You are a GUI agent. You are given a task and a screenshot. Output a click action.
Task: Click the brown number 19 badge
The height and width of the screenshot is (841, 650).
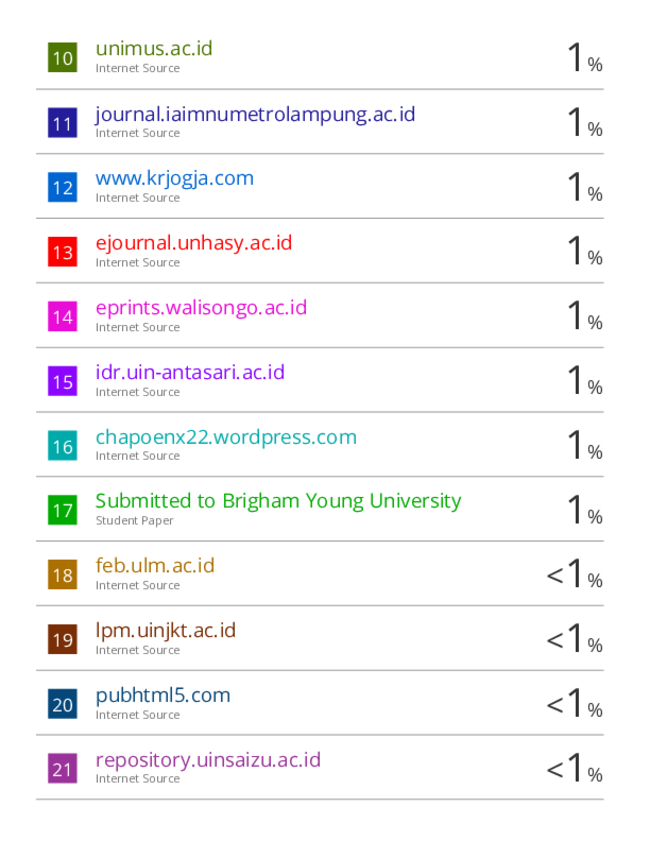pyautogui.click(x=62, y=639)
